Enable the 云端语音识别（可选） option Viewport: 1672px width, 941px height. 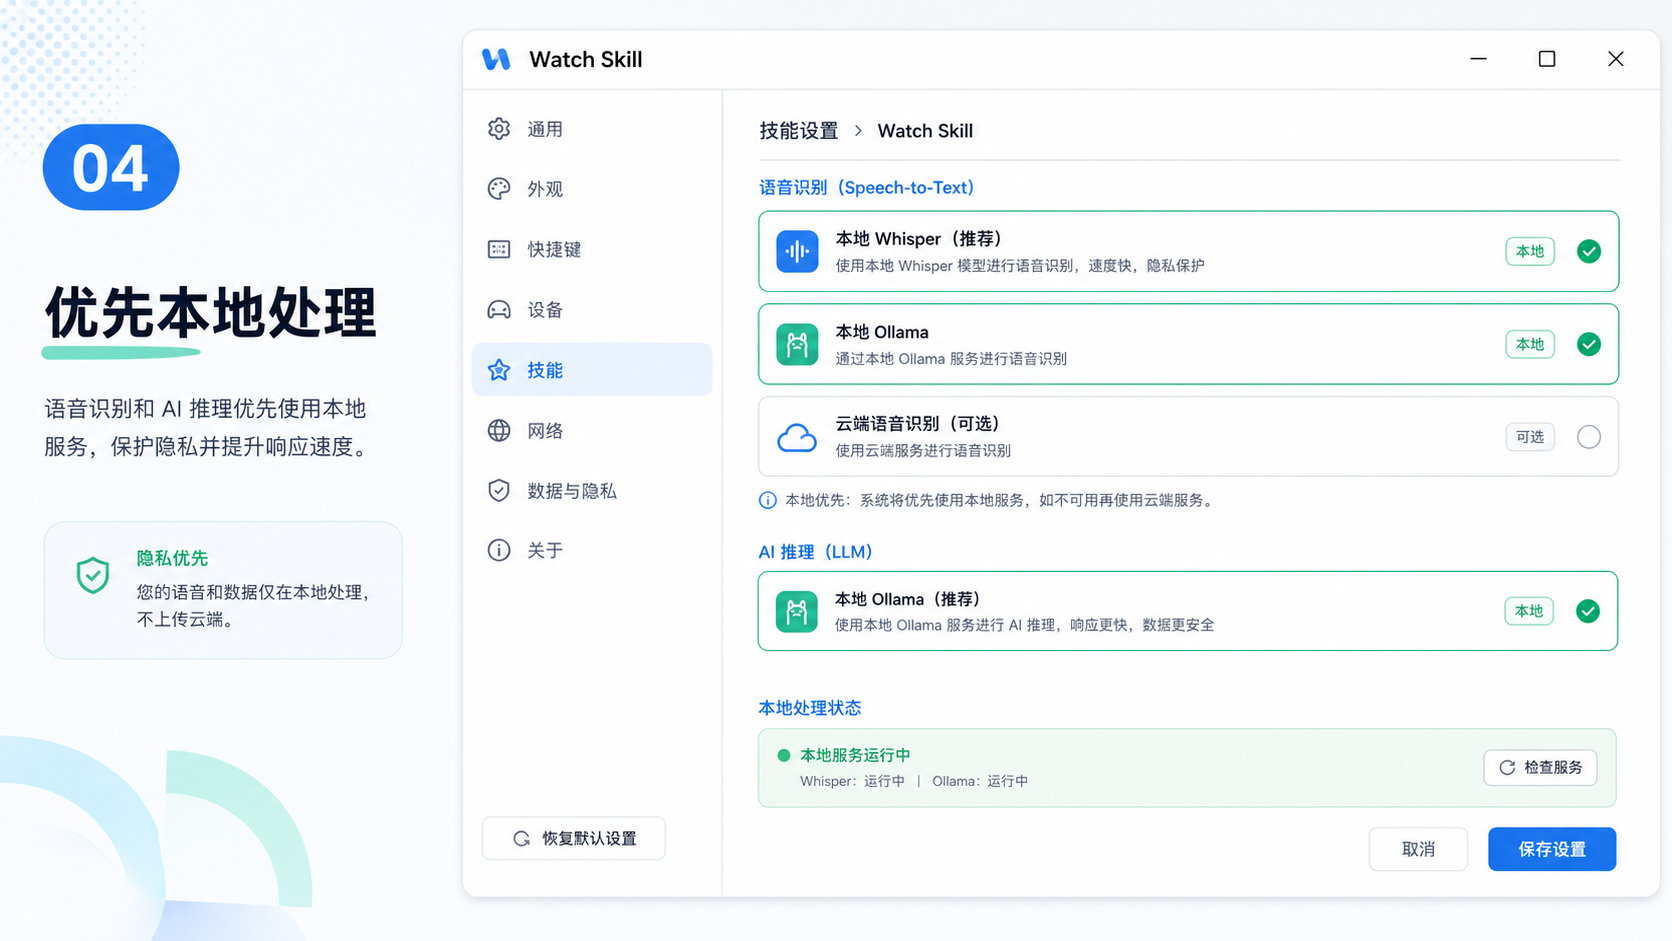click(1589, 437)
